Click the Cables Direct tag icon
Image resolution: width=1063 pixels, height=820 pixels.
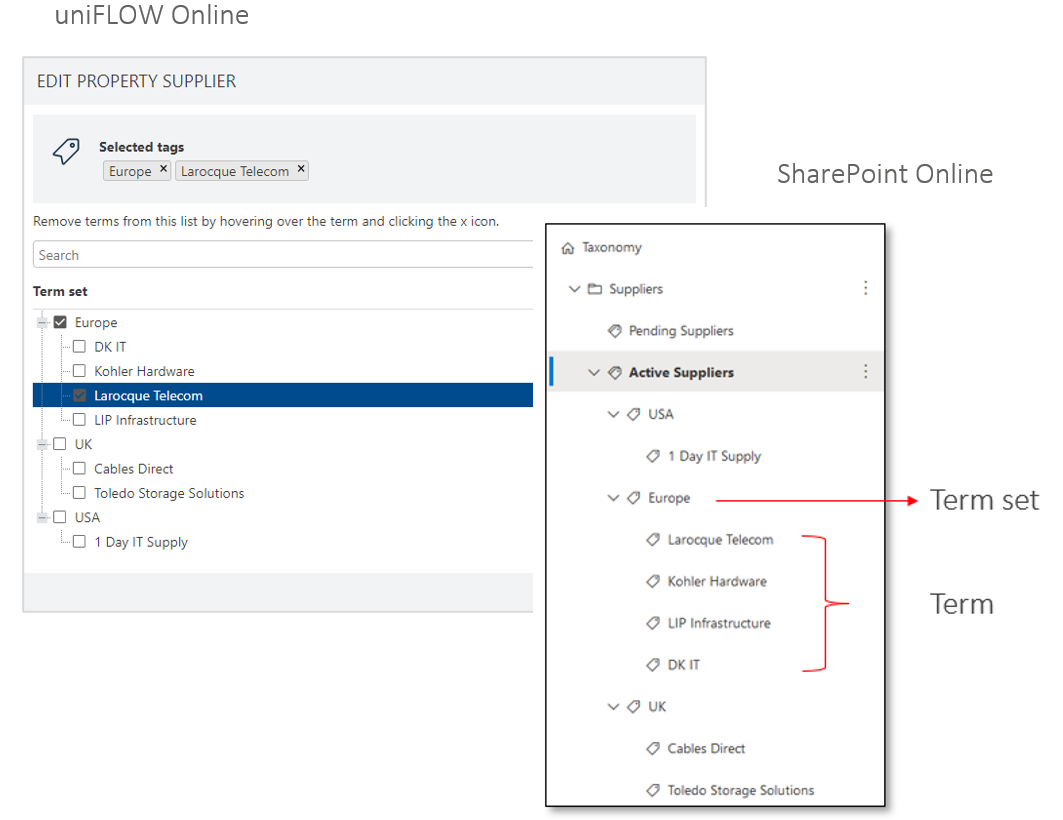[654, 748]
